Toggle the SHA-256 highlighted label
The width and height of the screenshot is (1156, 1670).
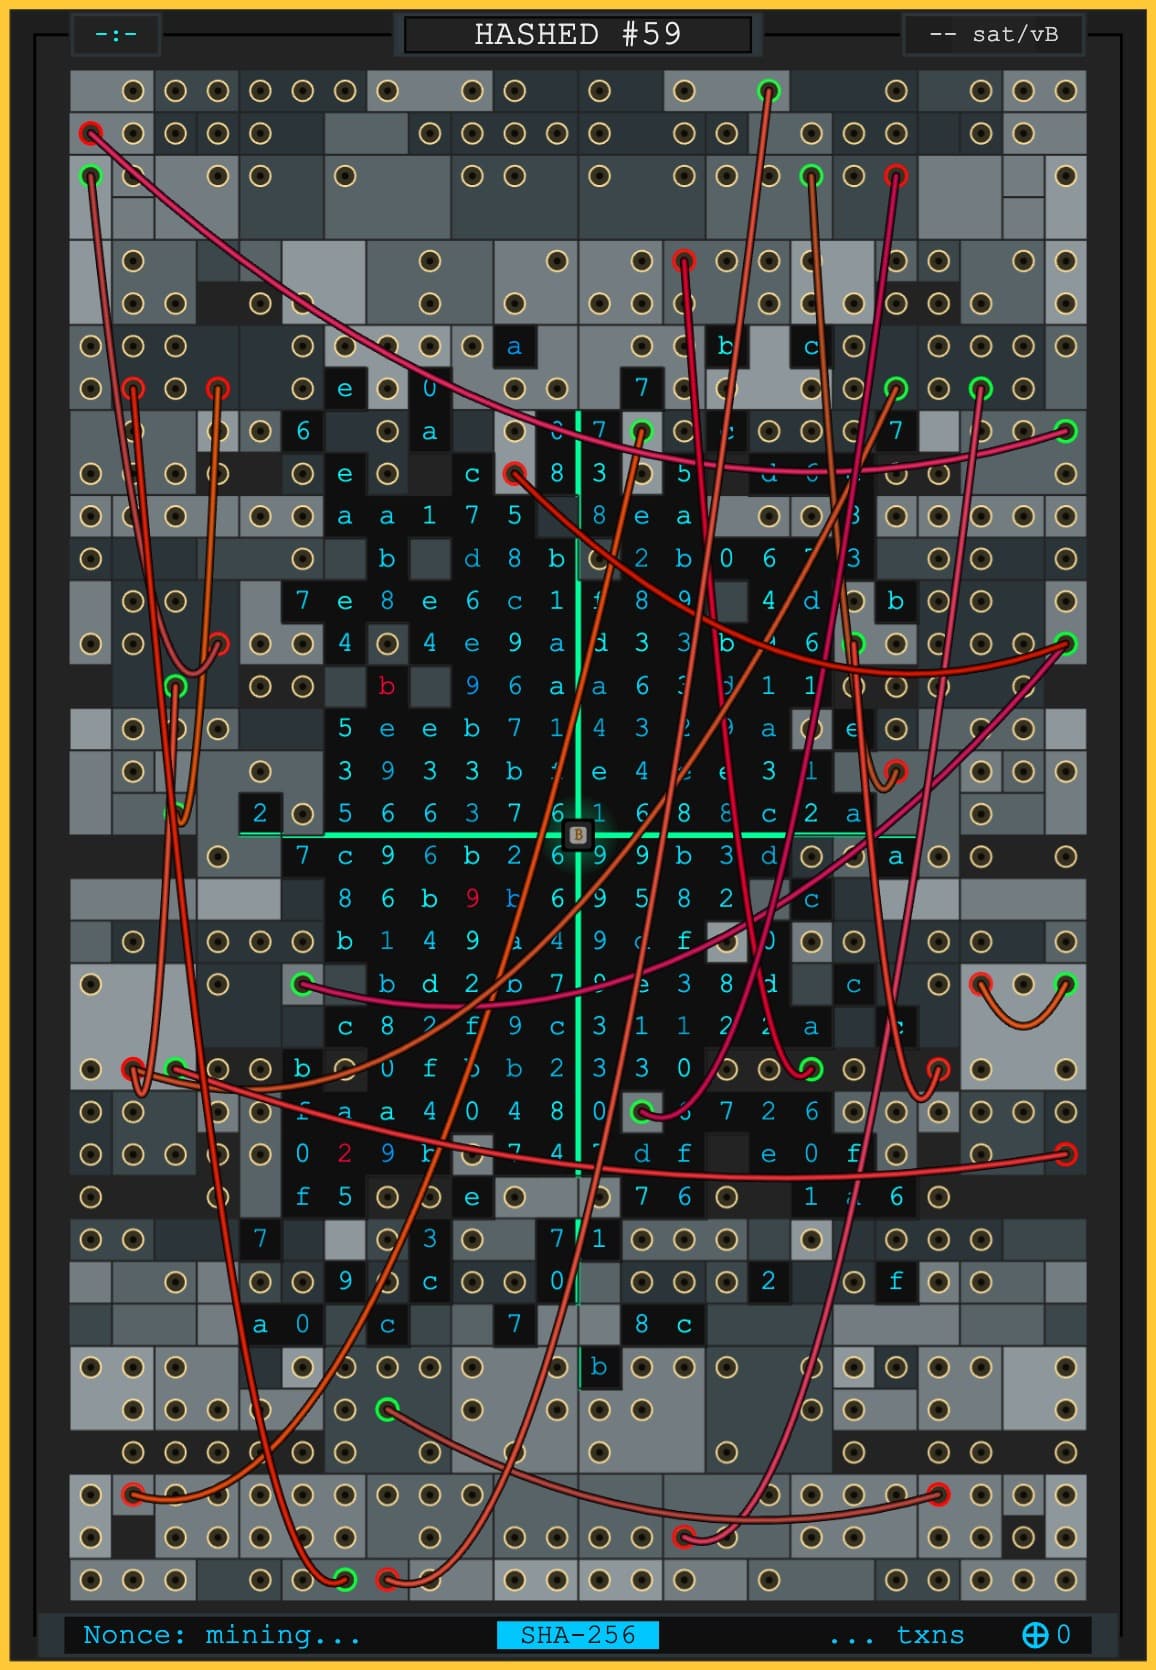[577, 1635]
